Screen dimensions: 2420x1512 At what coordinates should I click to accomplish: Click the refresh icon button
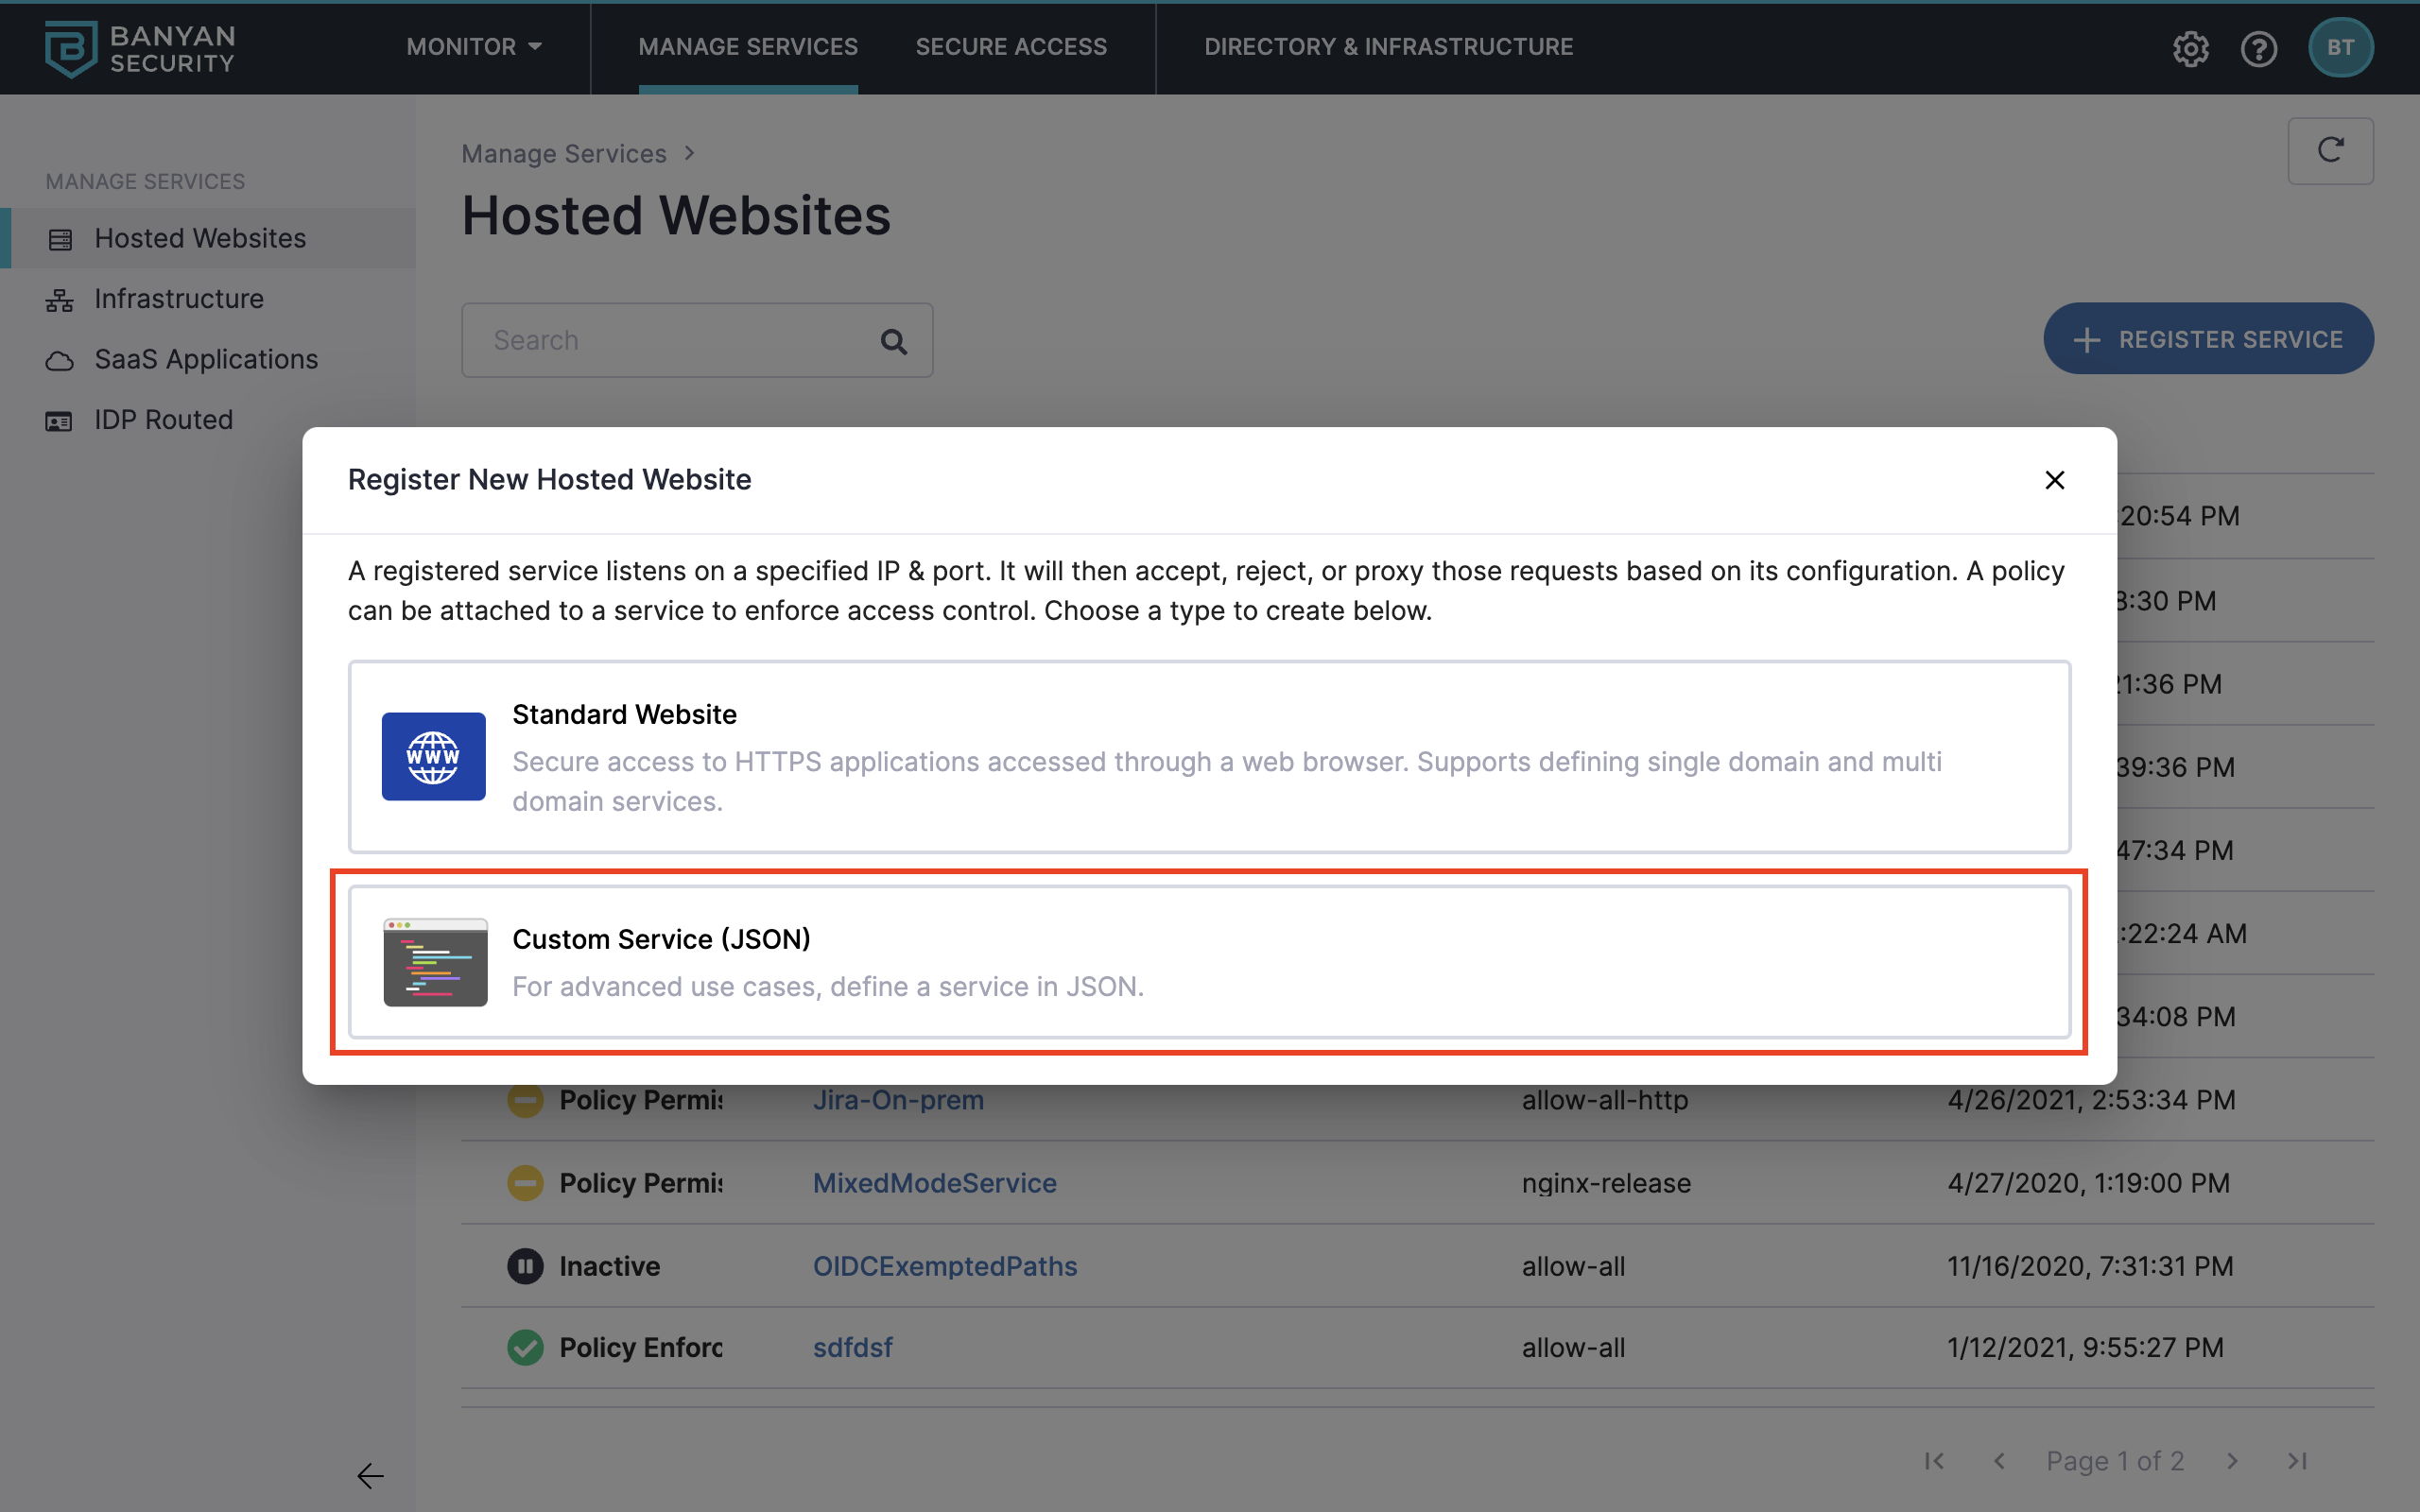pyautogui.click(x=2330, y=151)
